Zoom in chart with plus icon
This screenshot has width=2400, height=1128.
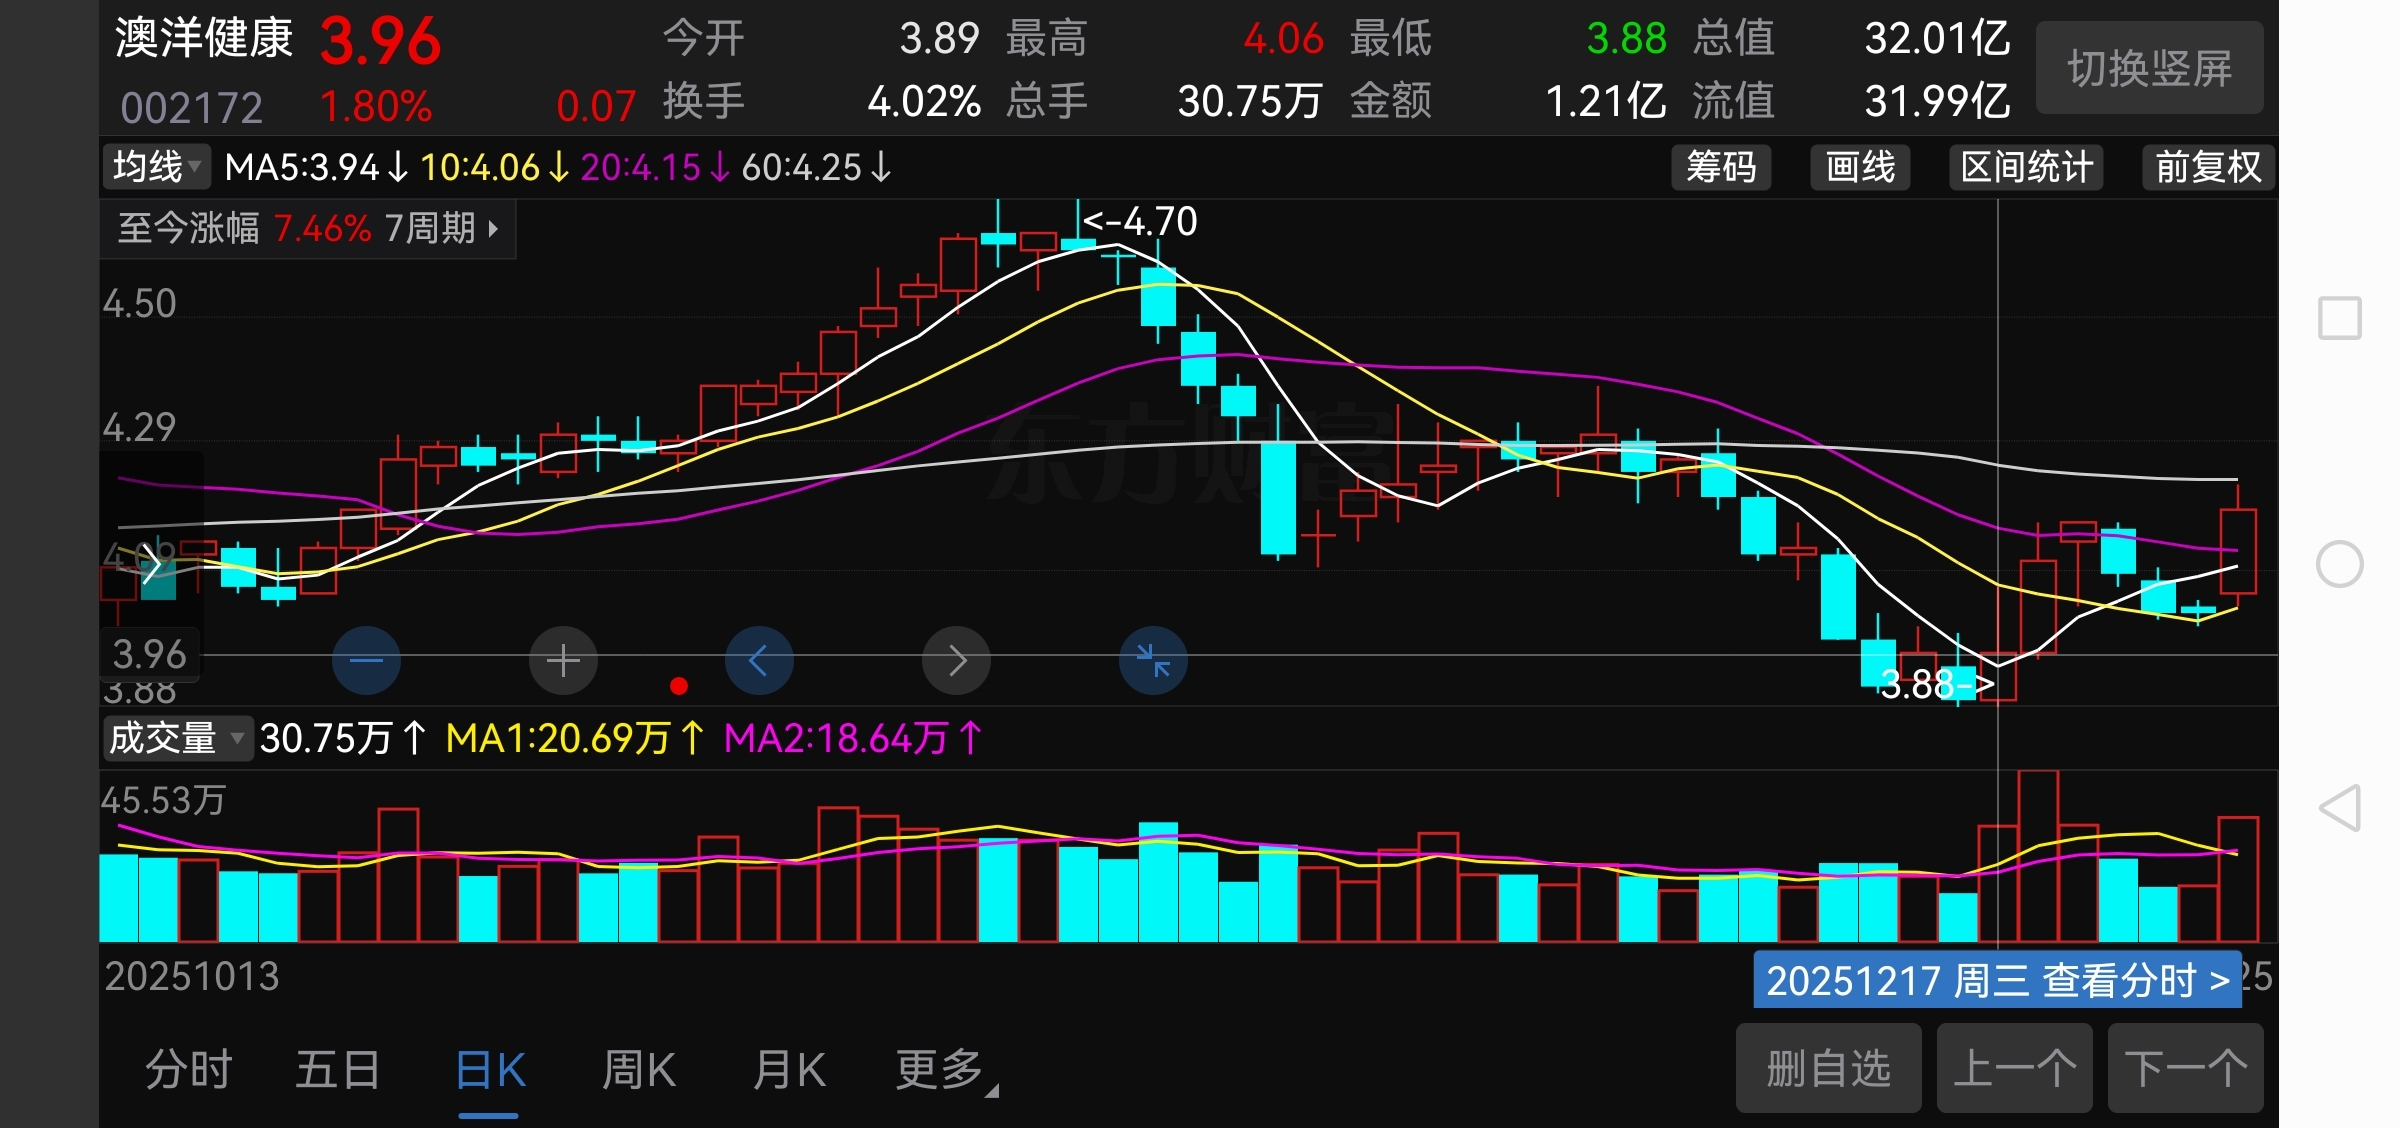tap(563, 661)
